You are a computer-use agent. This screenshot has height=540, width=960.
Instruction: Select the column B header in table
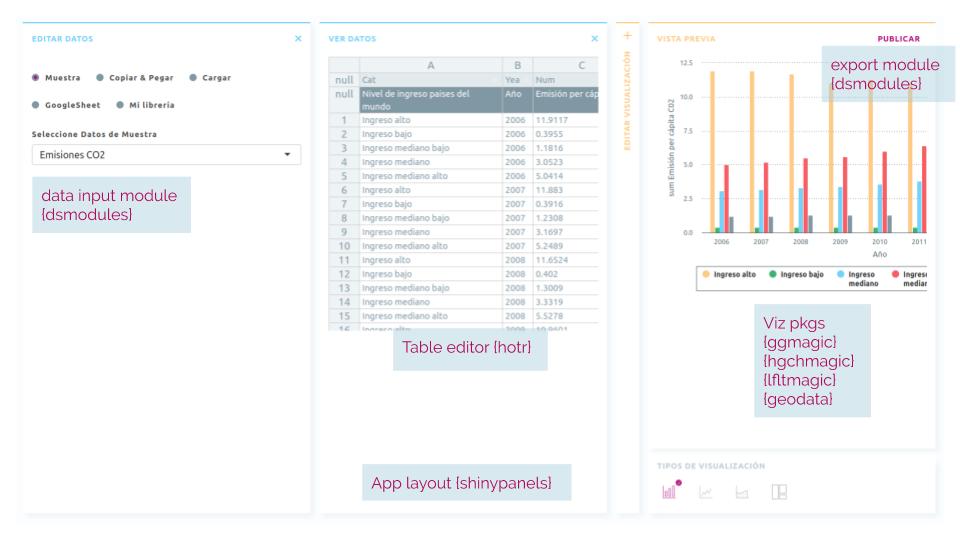[x=517, y=65]
